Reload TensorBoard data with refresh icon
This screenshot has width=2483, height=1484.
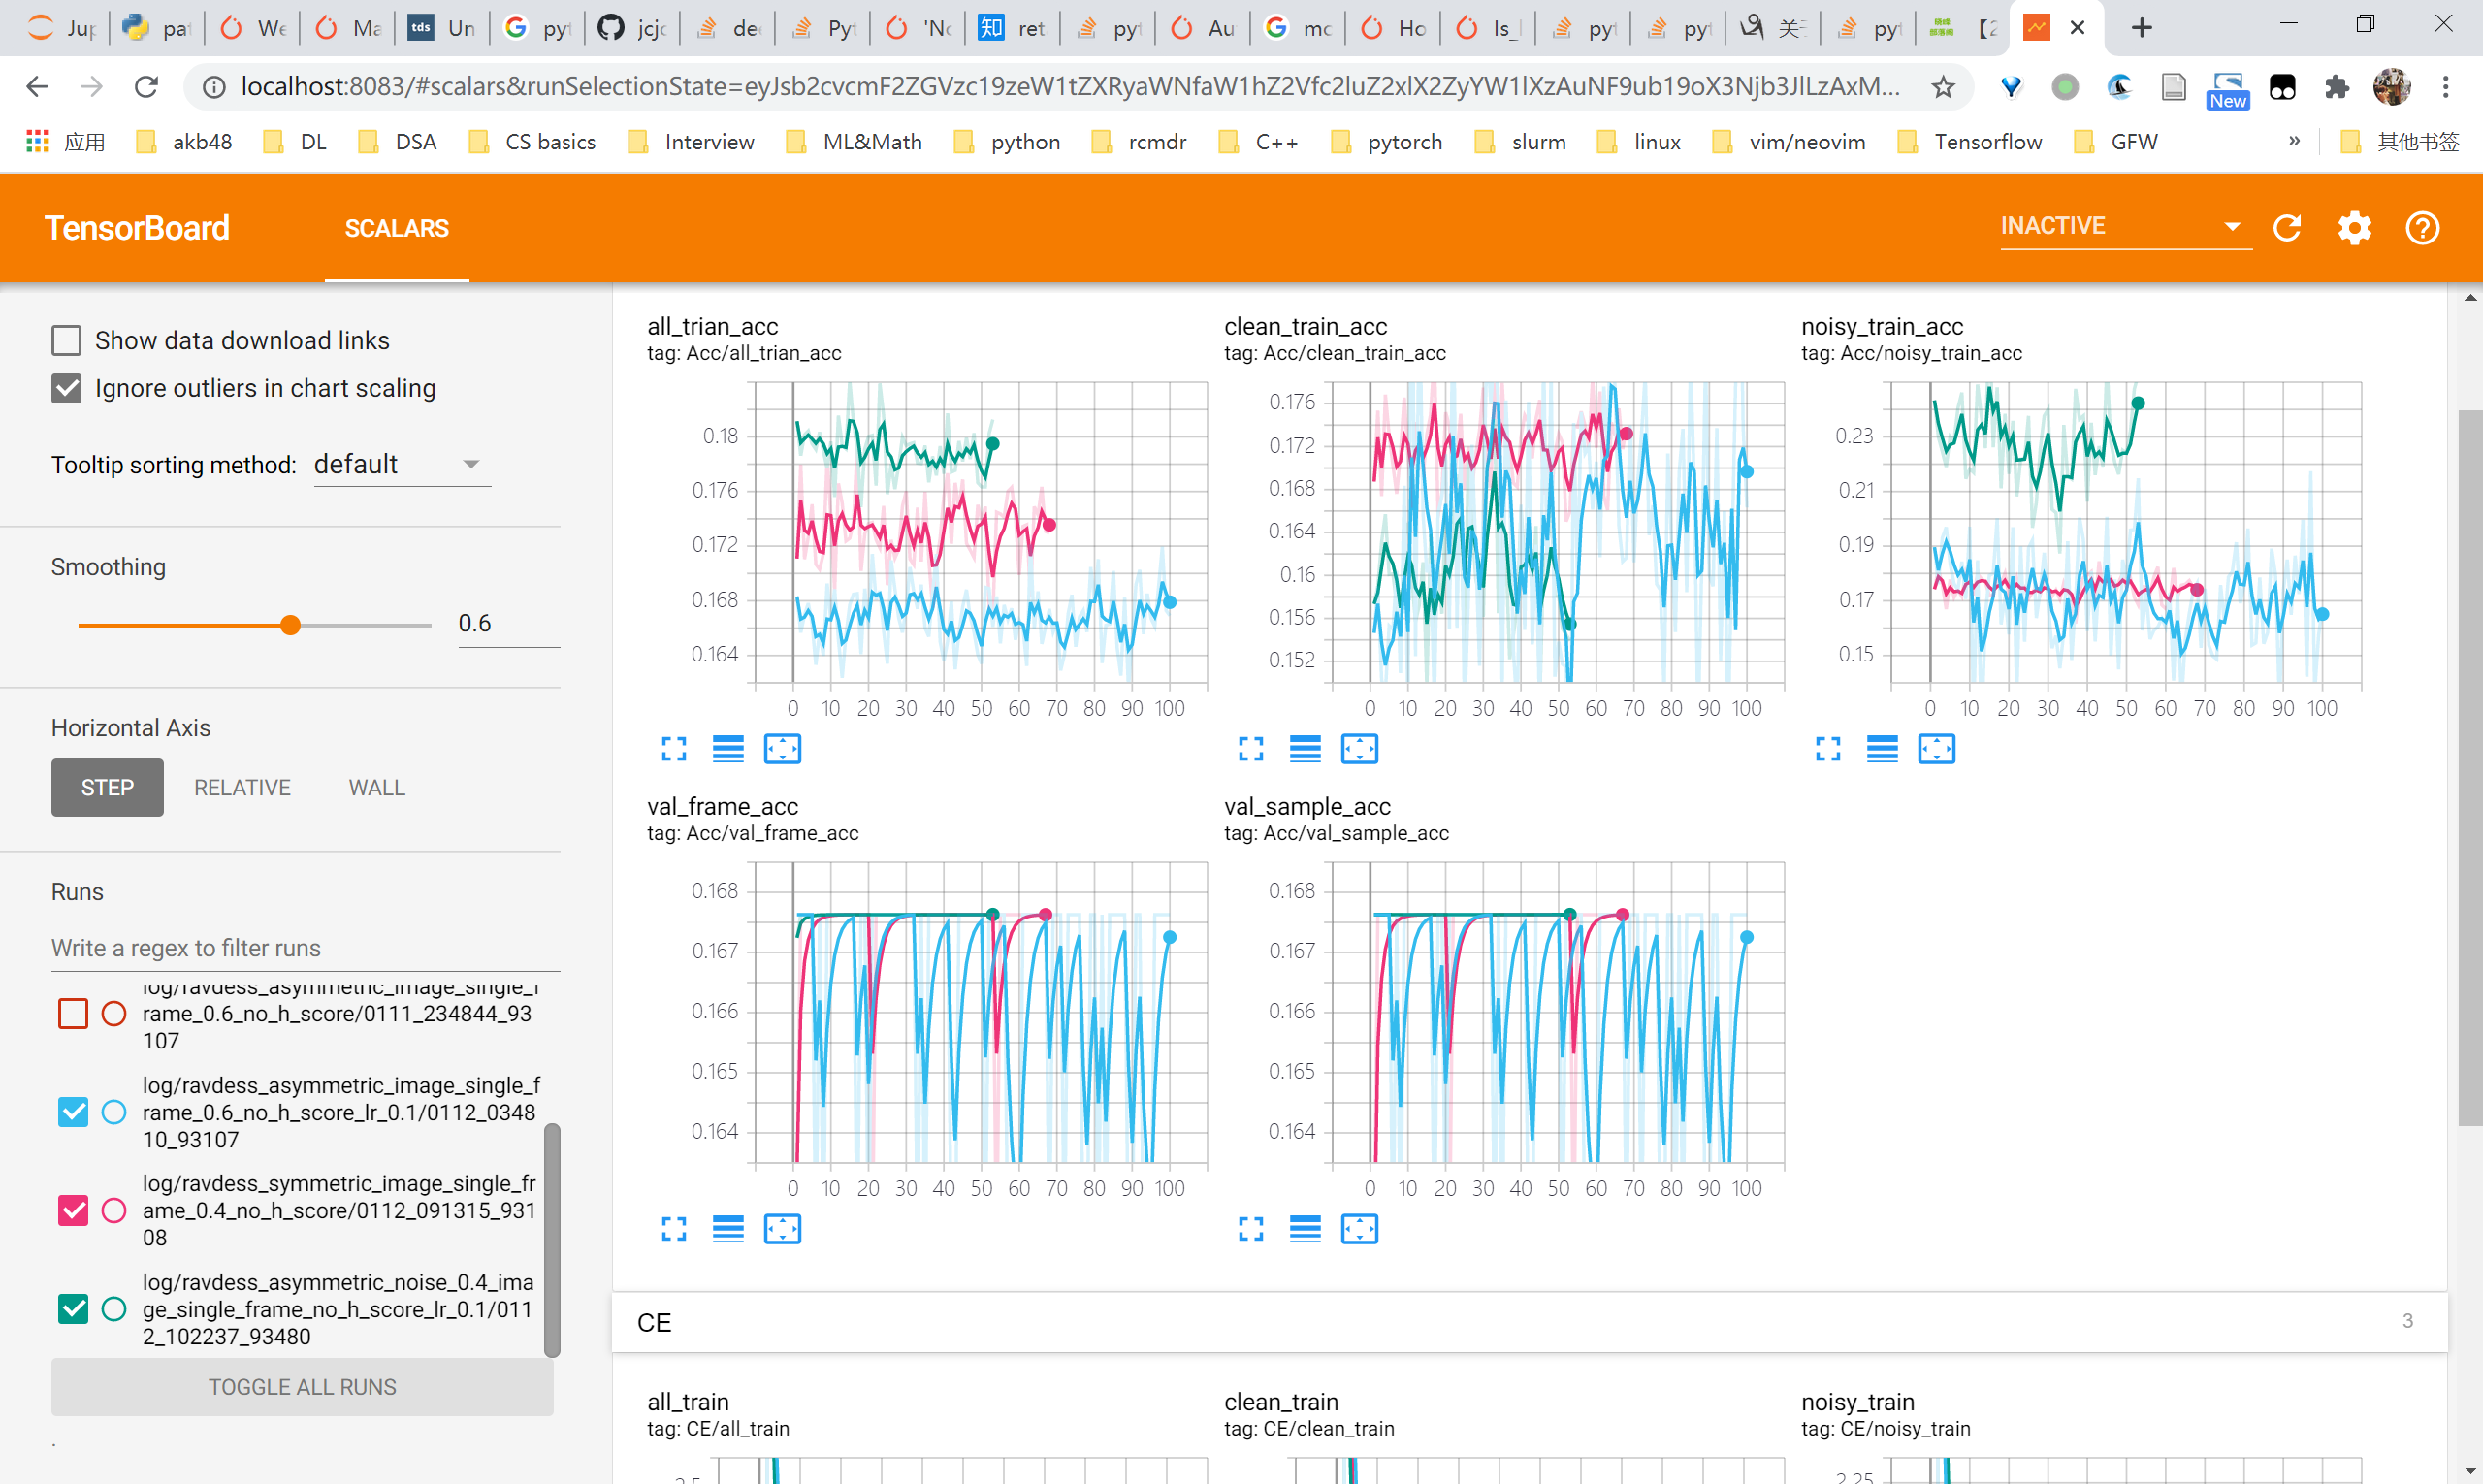2287,228
